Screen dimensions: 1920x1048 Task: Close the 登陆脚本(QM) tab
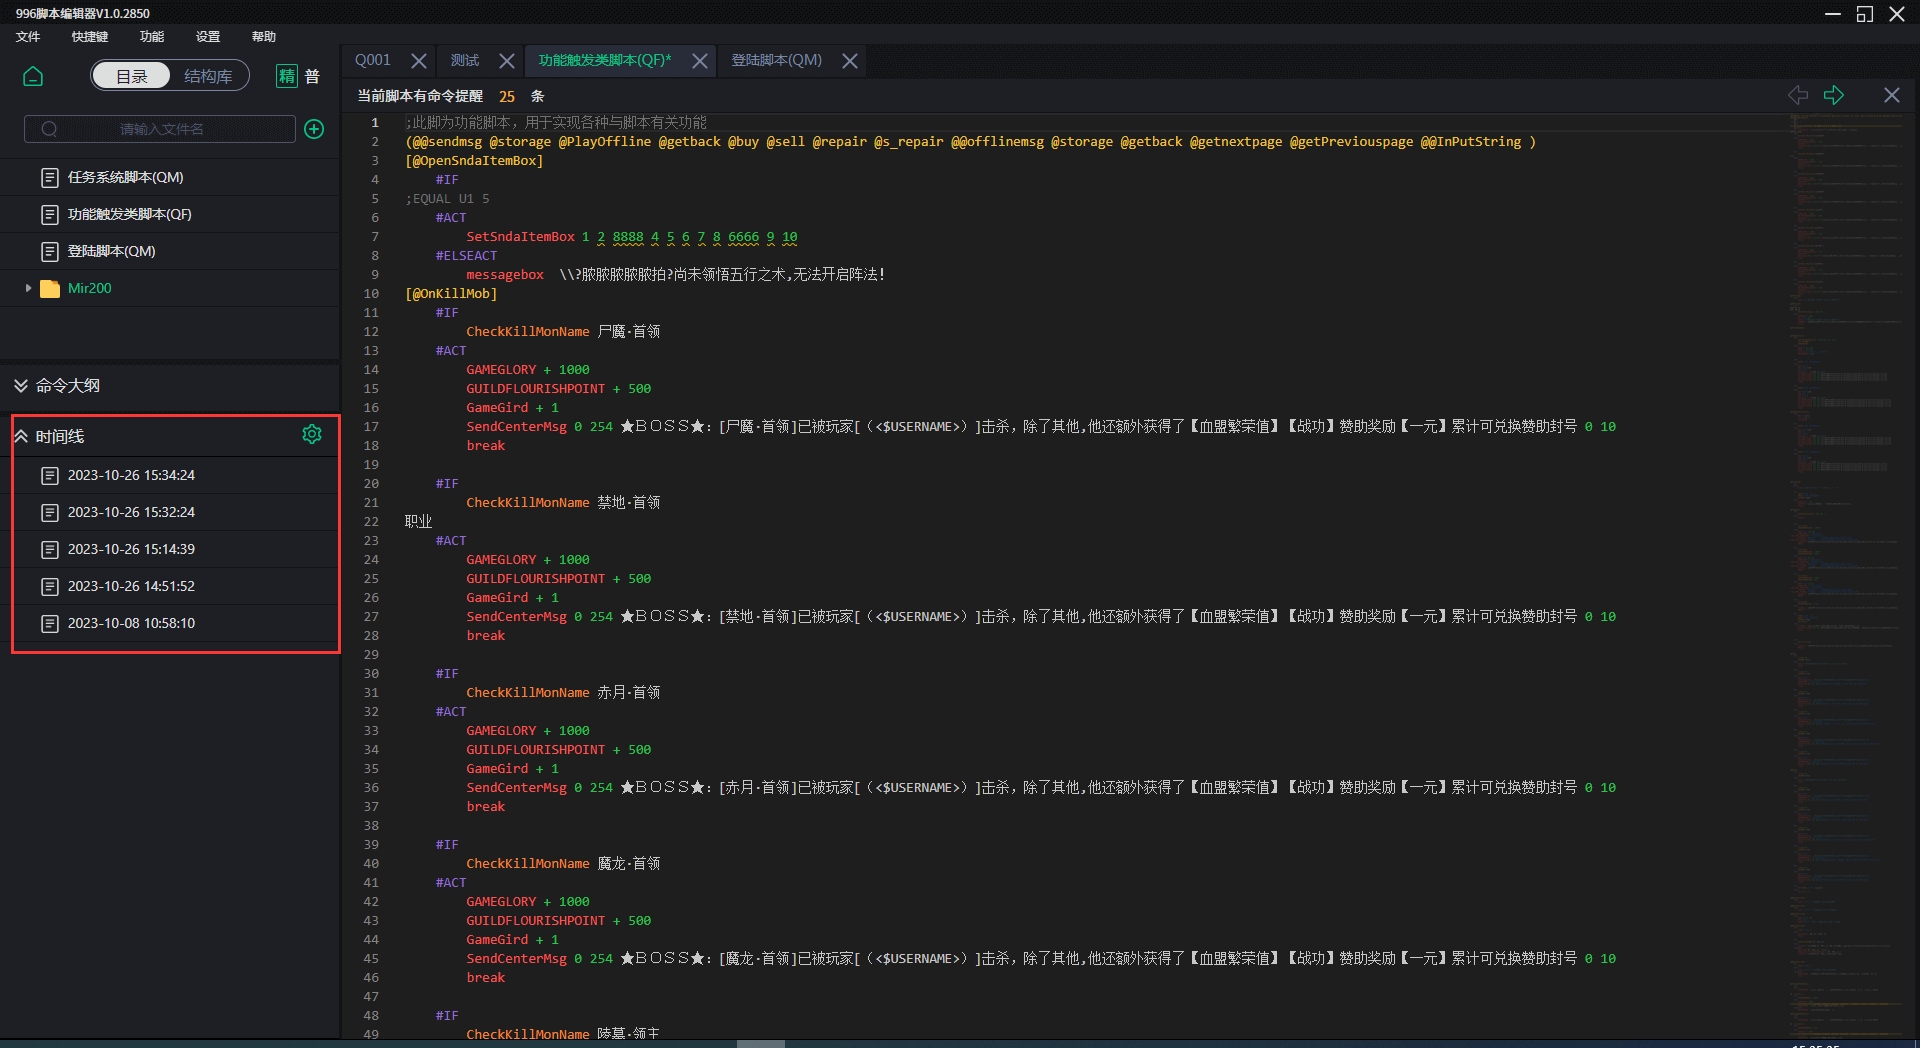pyautogui.click(x=850, y=61)
